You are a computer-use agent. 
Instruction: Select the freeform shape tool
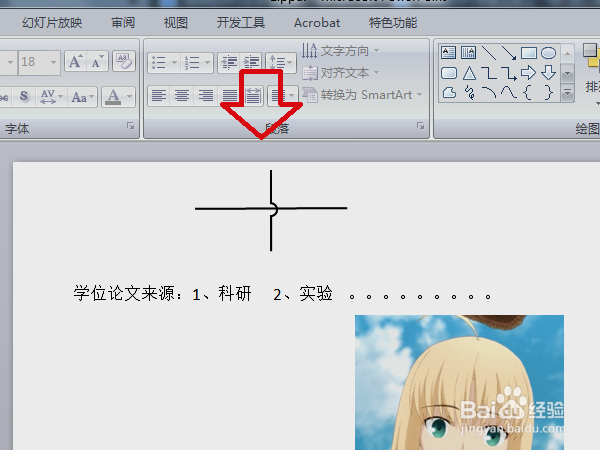coord(449,93)
